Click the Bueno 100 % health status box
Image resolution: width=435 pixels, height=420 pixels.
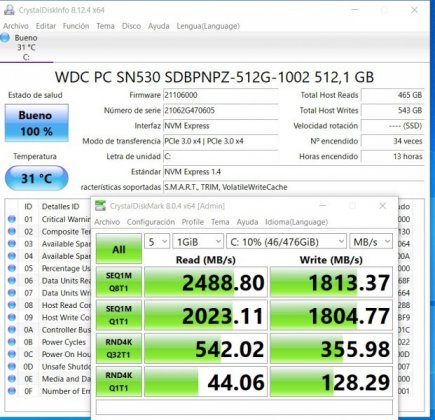tap(37, 123)
